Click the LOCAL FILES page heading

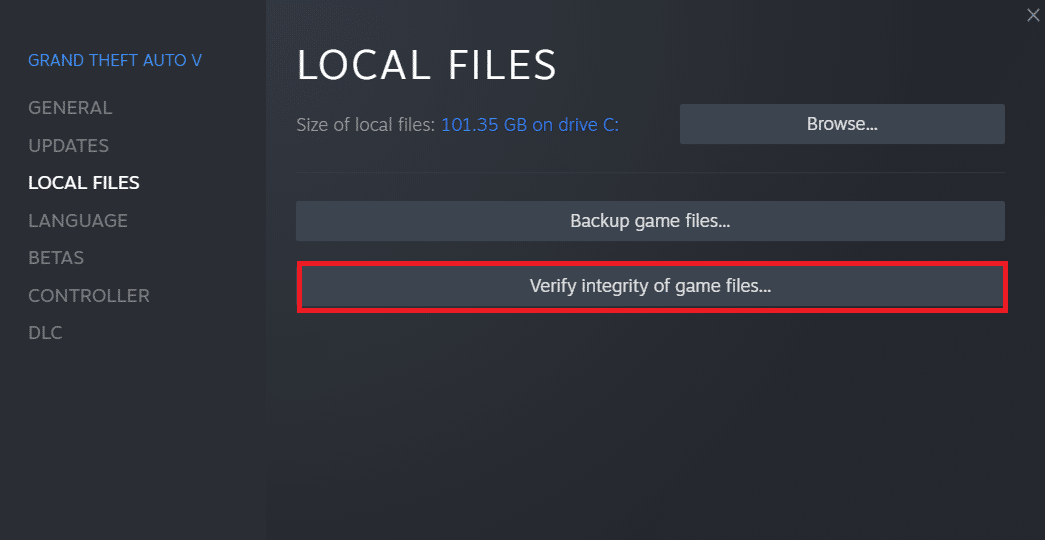point(427,65)
